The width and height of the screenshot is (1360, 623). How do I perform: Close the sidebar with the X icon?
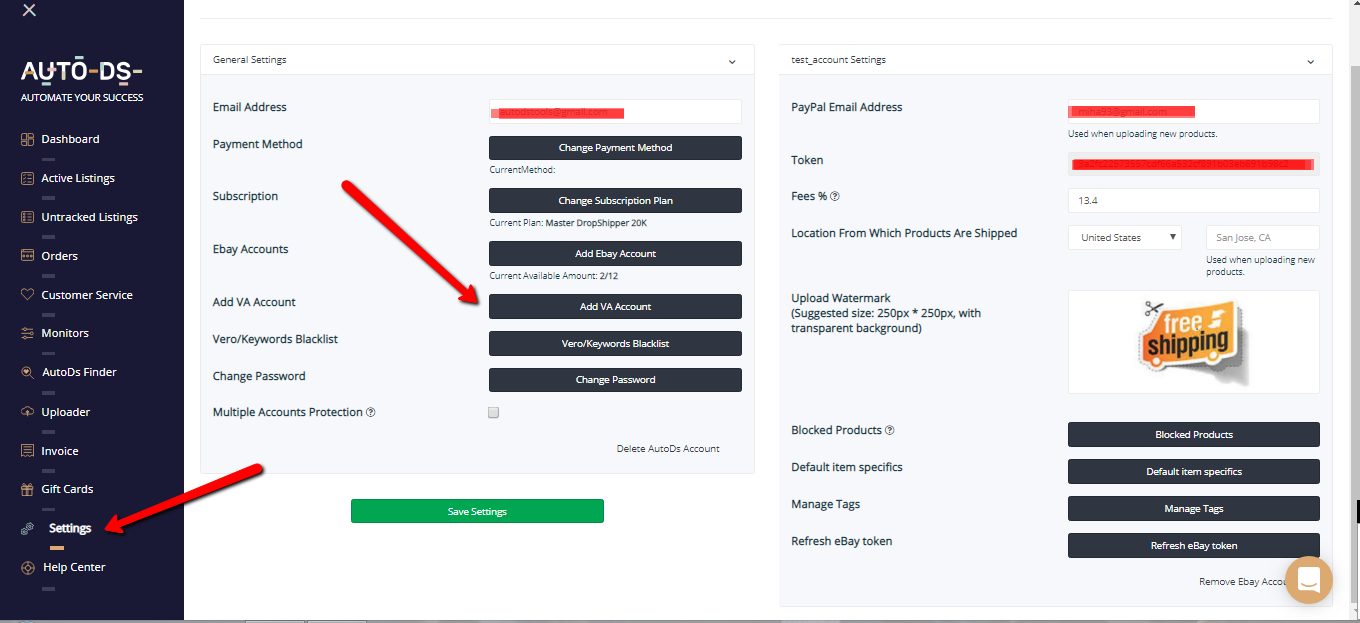29,10
